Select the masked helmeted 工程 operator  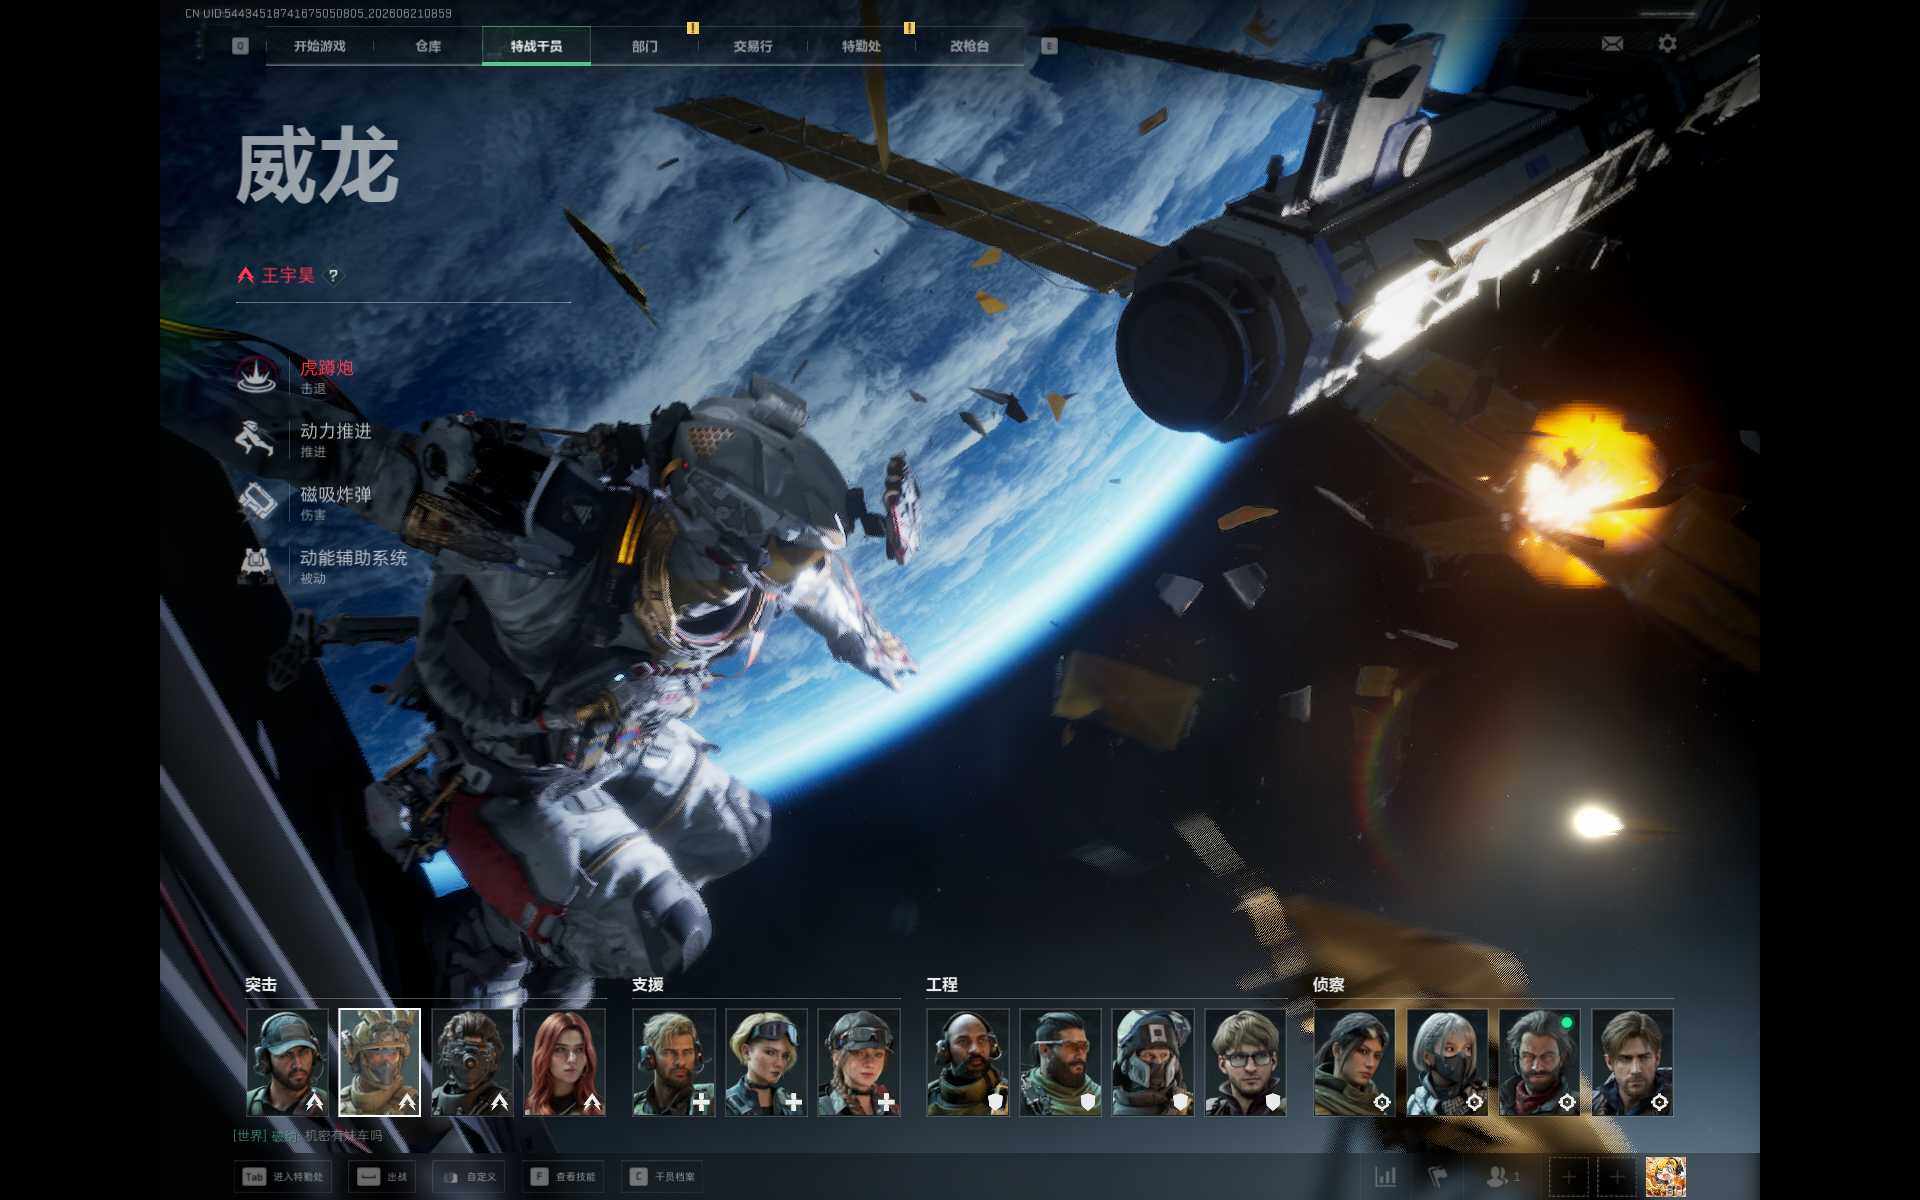pos(1153,1062)
